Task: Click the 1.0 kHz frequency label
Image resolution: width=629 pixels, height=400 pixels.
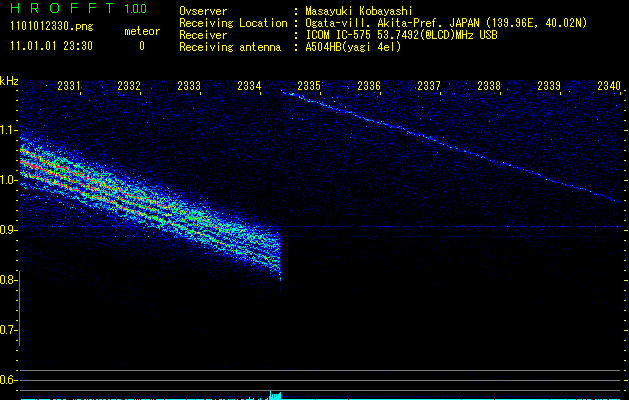Action: pos(9,180)
